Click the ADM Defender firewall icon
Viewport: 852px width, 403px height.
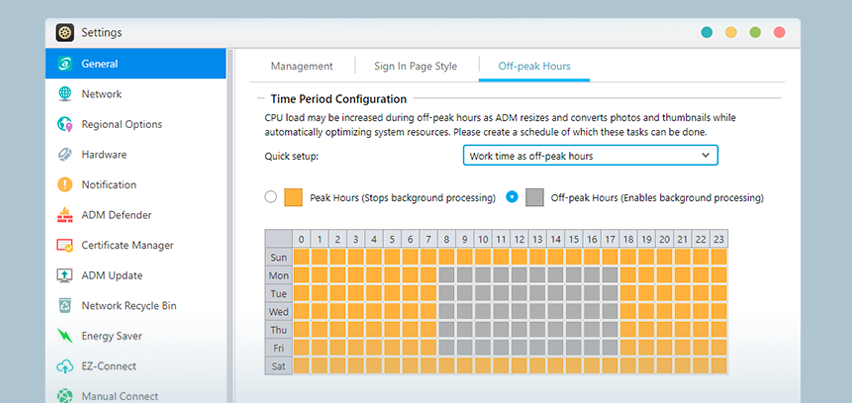(65, 215)
